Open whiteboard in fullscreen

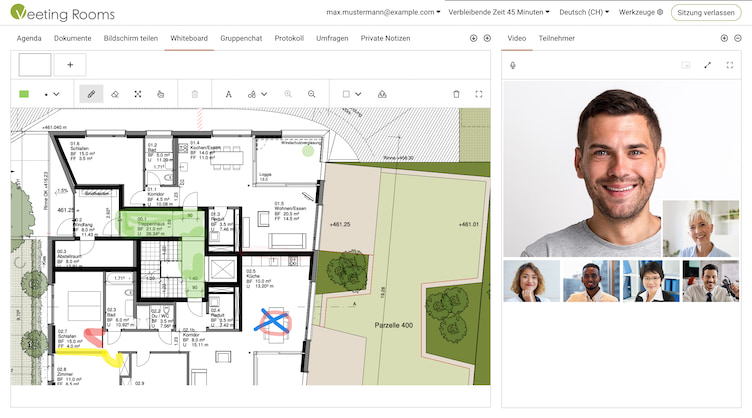[x=479, y=94]
